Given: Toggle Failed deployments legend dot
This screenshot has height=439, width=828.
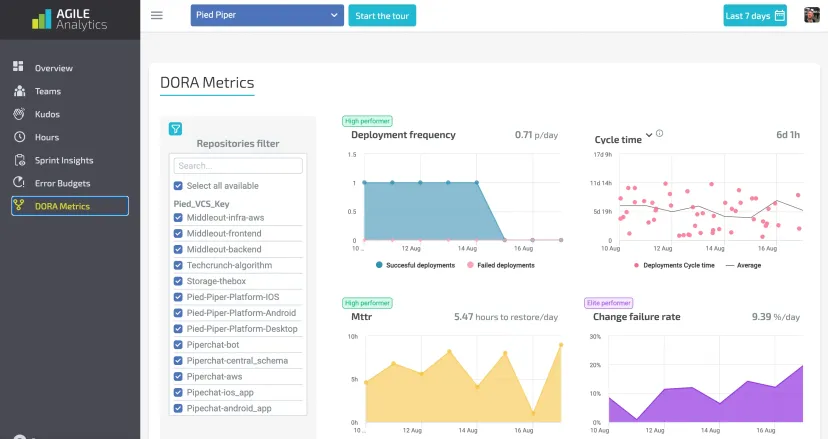Looking at the screenshot, I should (x=470, y=265).
